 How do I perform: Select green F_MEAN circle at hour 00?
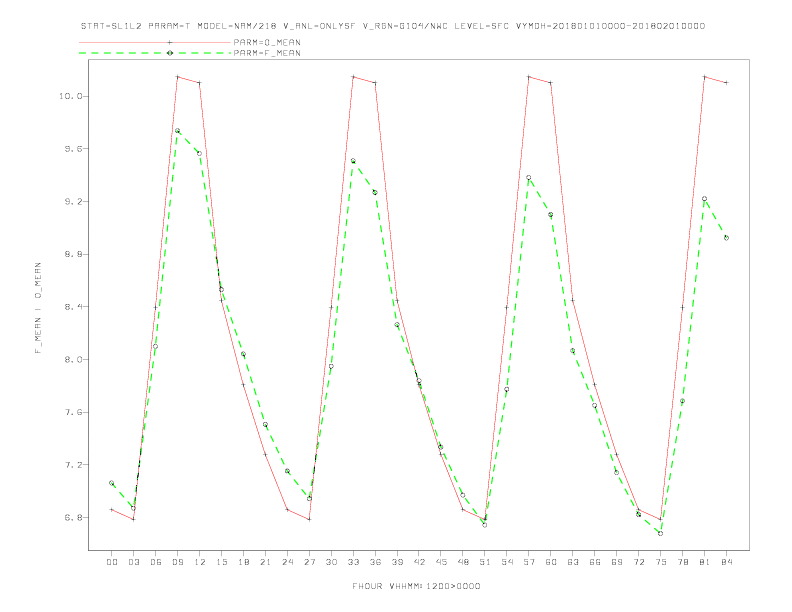112,483
